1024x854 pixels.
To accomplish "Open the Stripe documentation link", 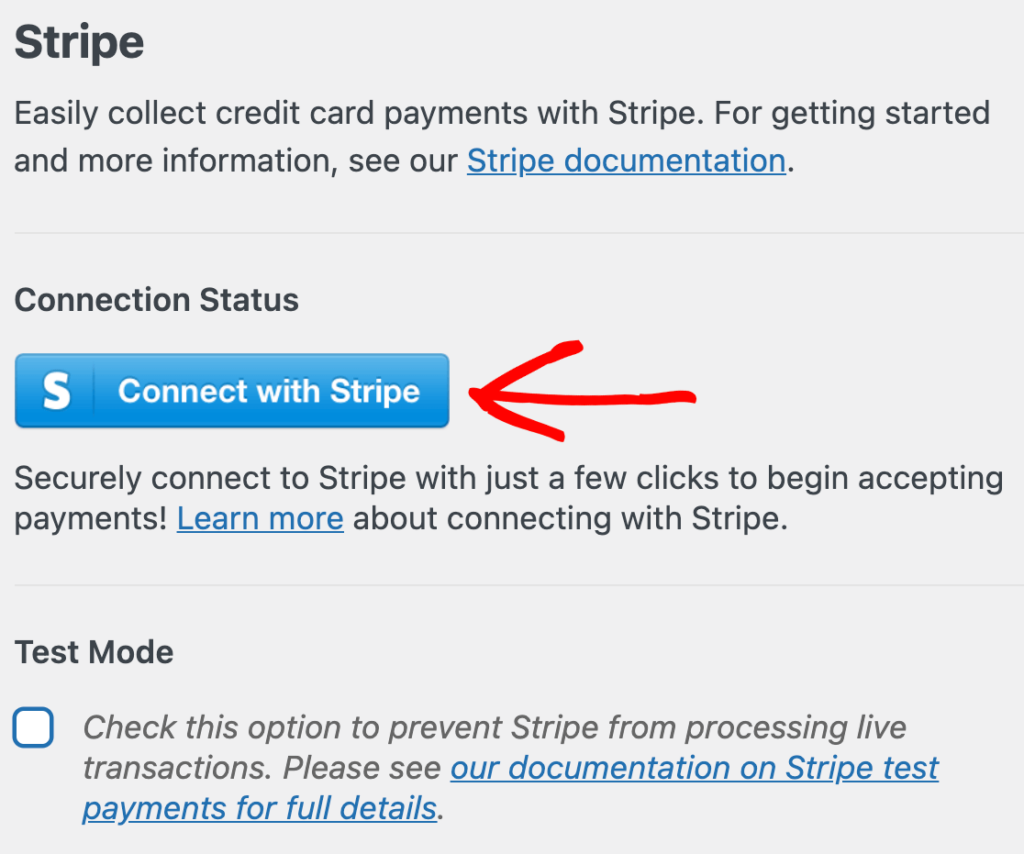I will (x=625, y=160).
